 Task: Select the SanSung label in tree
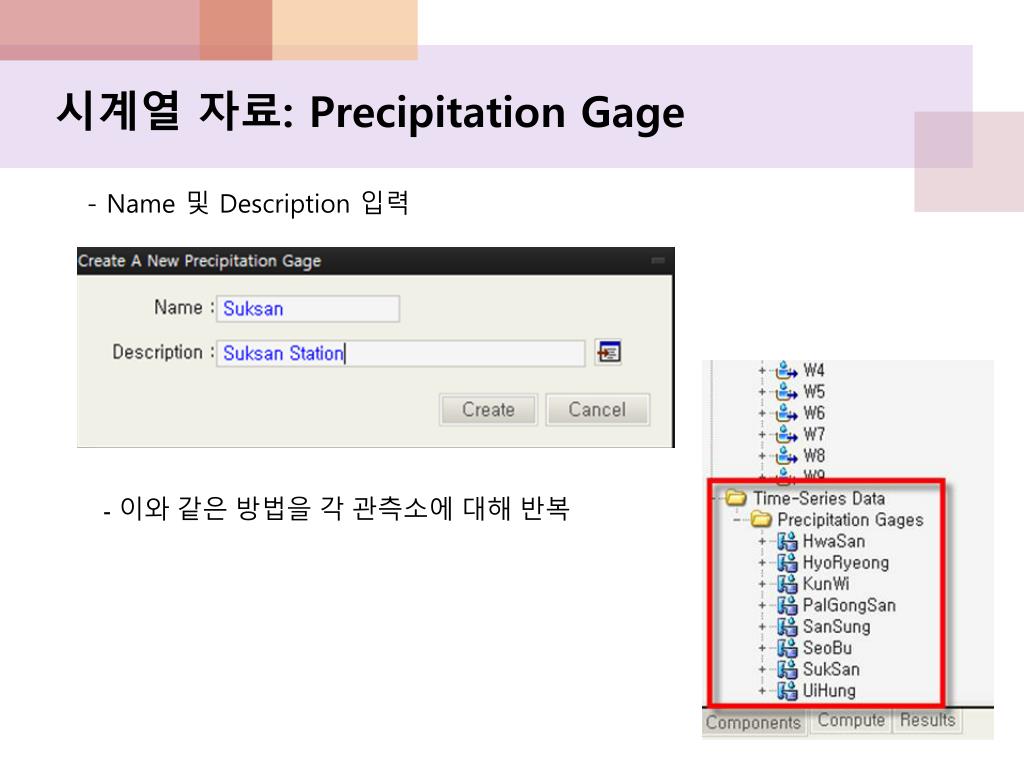[x=837, y=627]
